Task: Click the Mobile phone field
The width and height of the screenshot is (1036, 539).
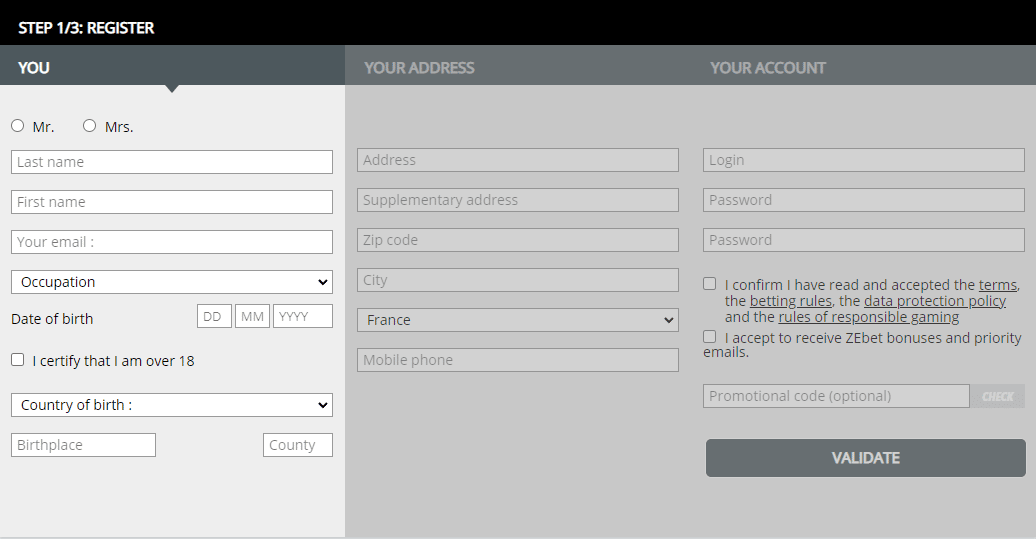Action: (x=518, y=360)
